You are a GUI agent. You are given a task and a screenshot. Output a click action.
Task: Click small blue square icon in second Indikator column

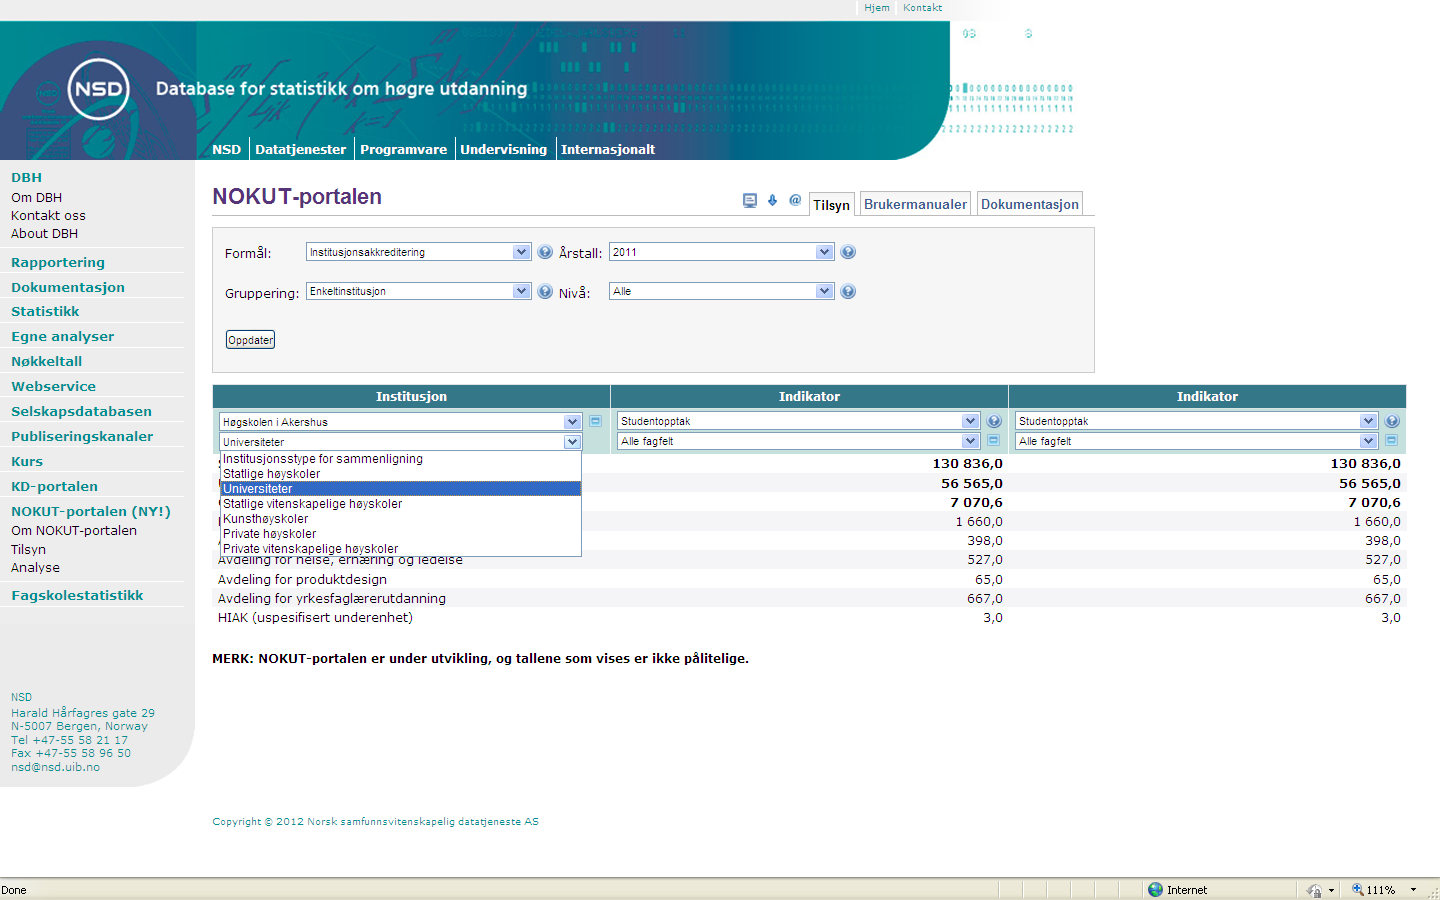(1391, 440)
